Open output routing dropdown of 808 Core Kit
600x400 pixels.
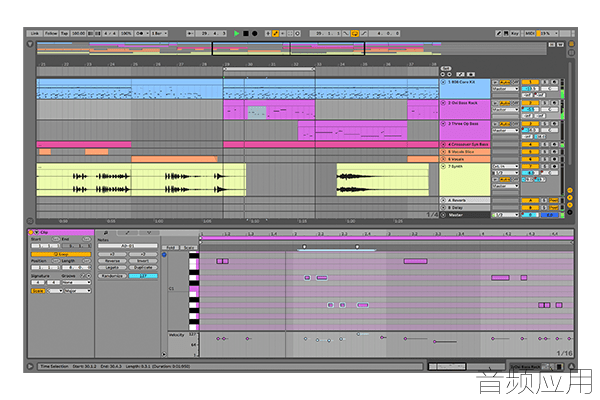pos(505,89)
